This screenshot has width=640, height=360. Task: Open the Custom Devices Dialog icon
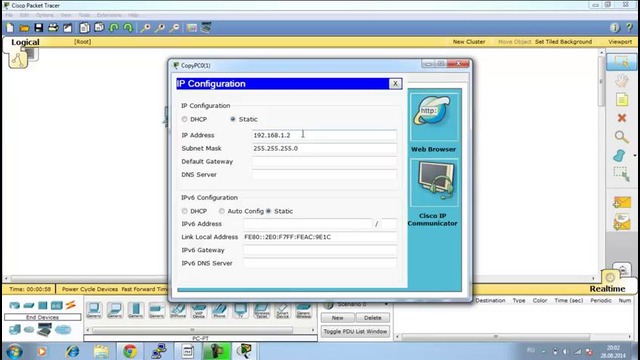click(x=206, y=27)
